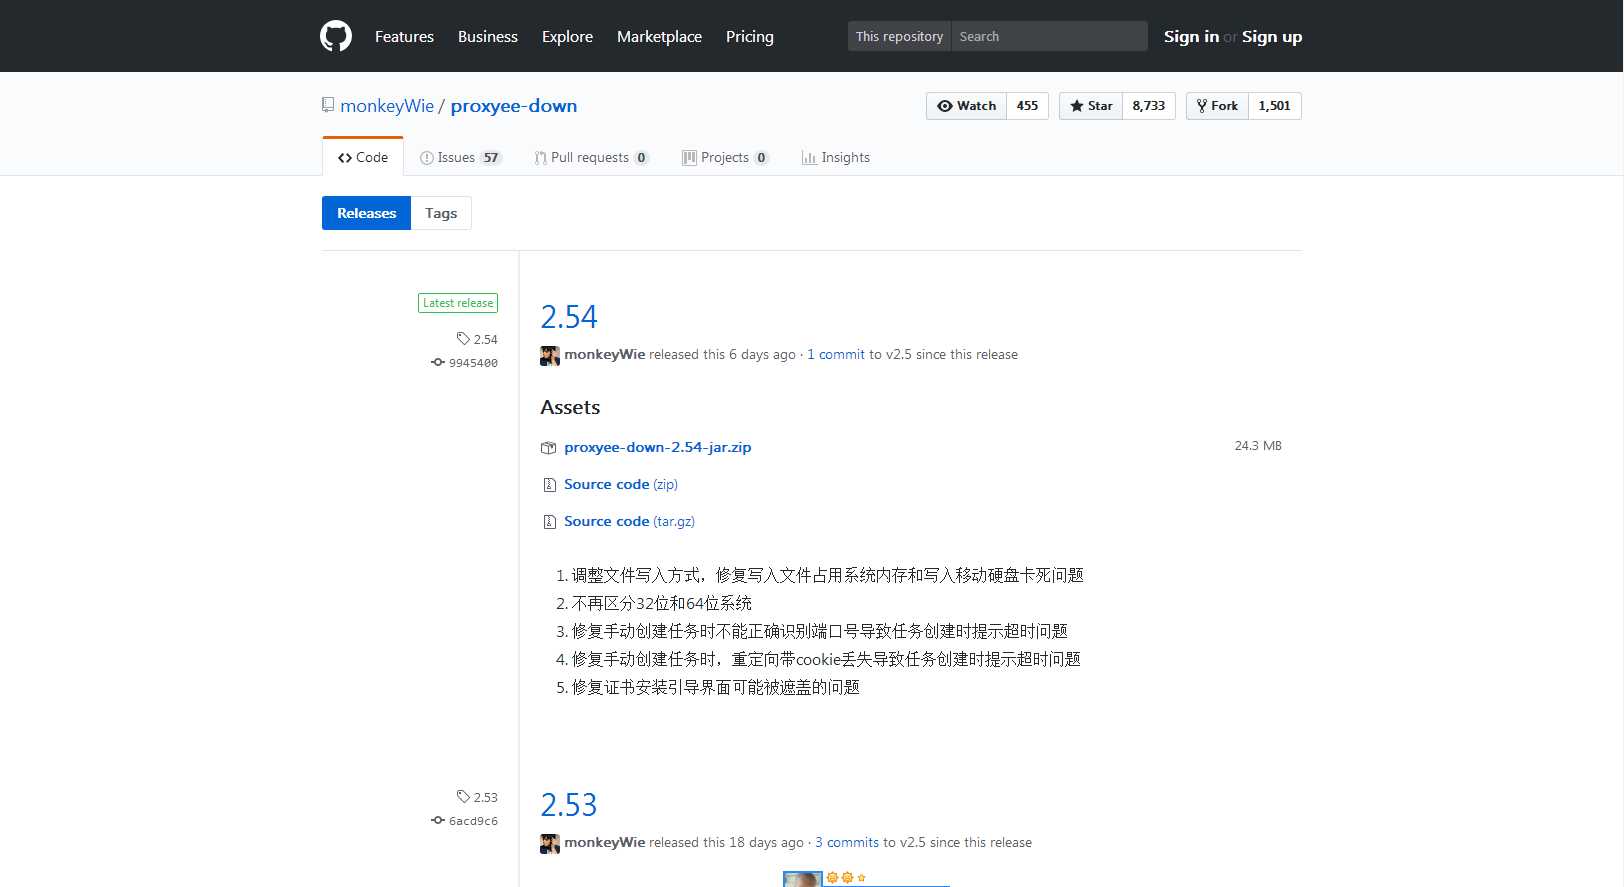Click the Sign up link

[1272, 36]
